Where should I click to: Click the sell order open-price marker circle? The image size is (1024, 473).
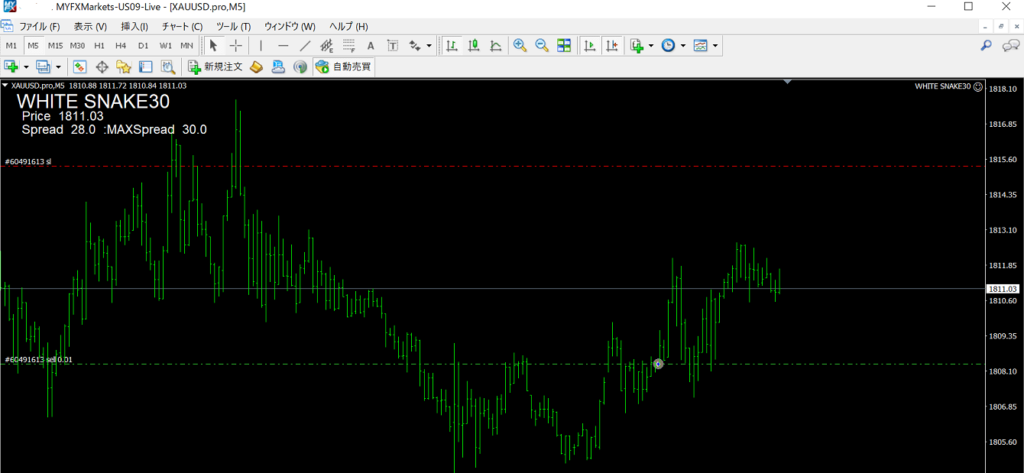[x=658, y=364]
